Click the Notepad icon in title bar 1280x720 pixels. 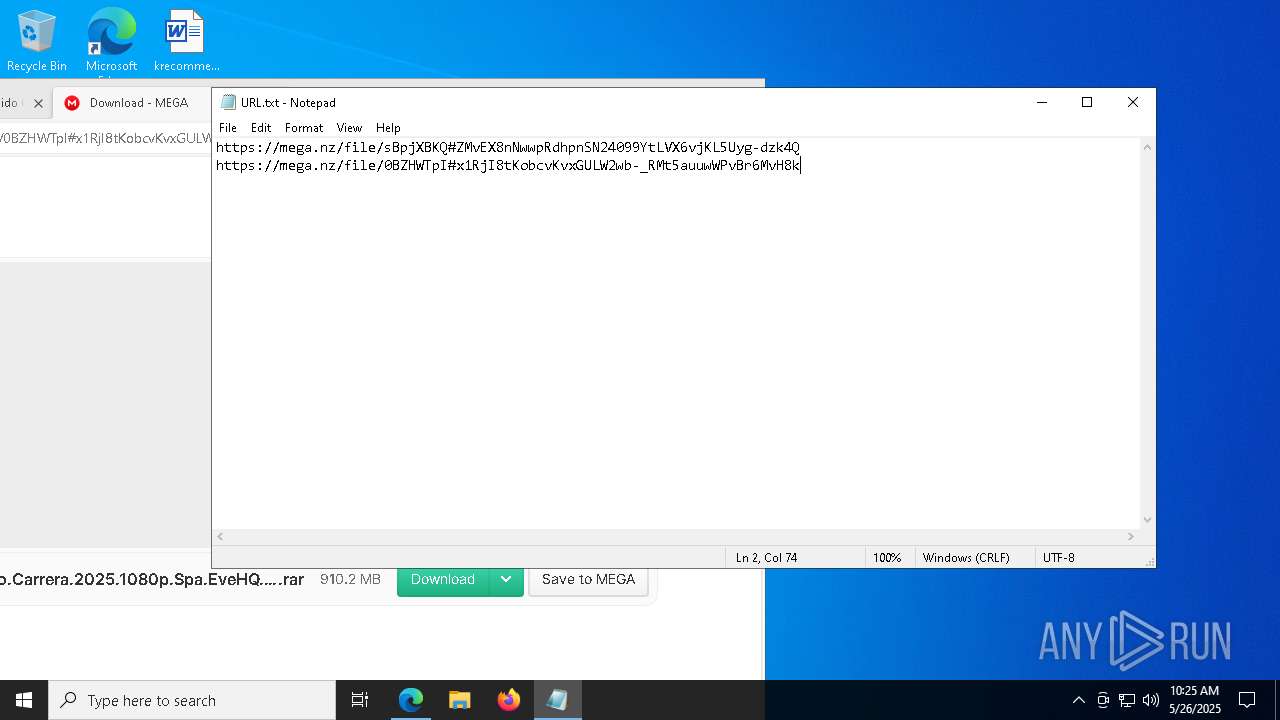[x=228, y=102]
